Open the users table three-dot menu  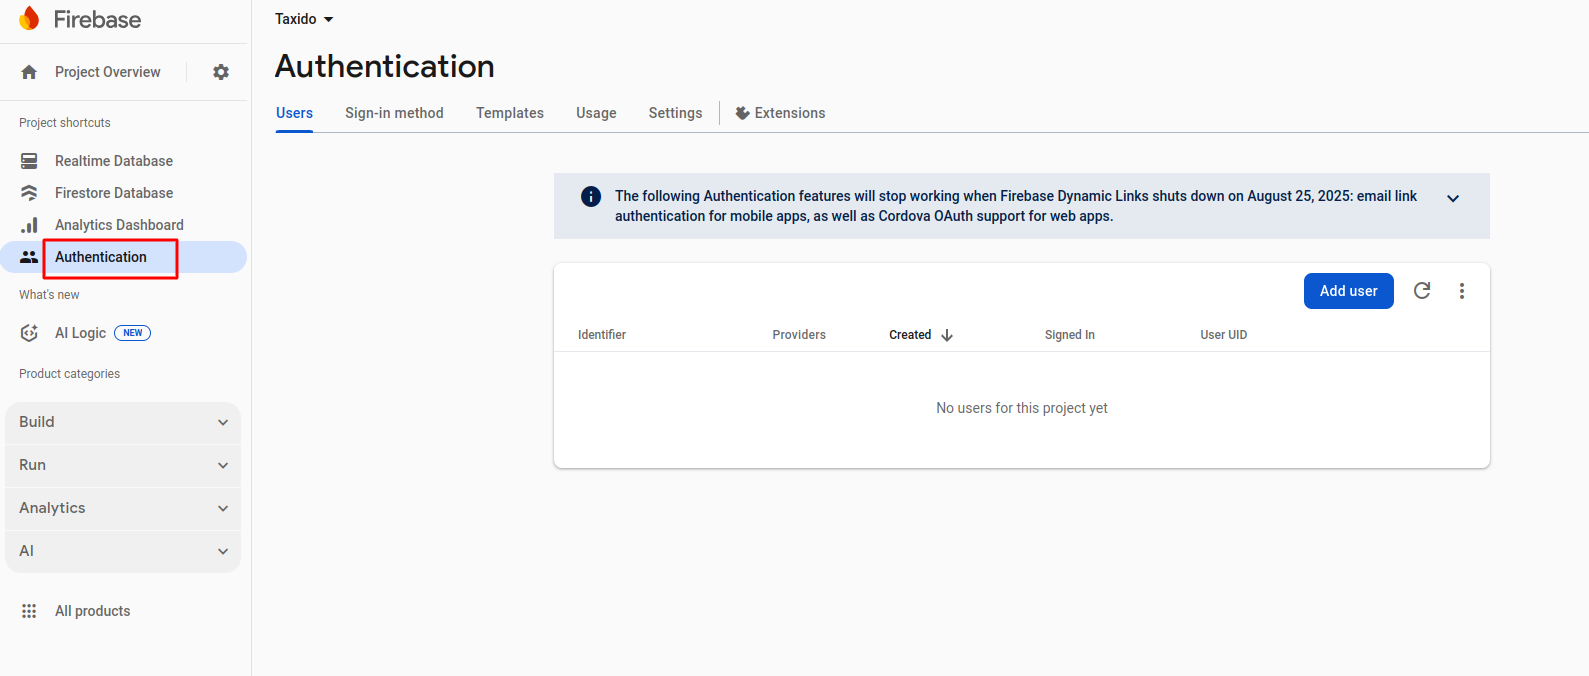point(1461,291)
